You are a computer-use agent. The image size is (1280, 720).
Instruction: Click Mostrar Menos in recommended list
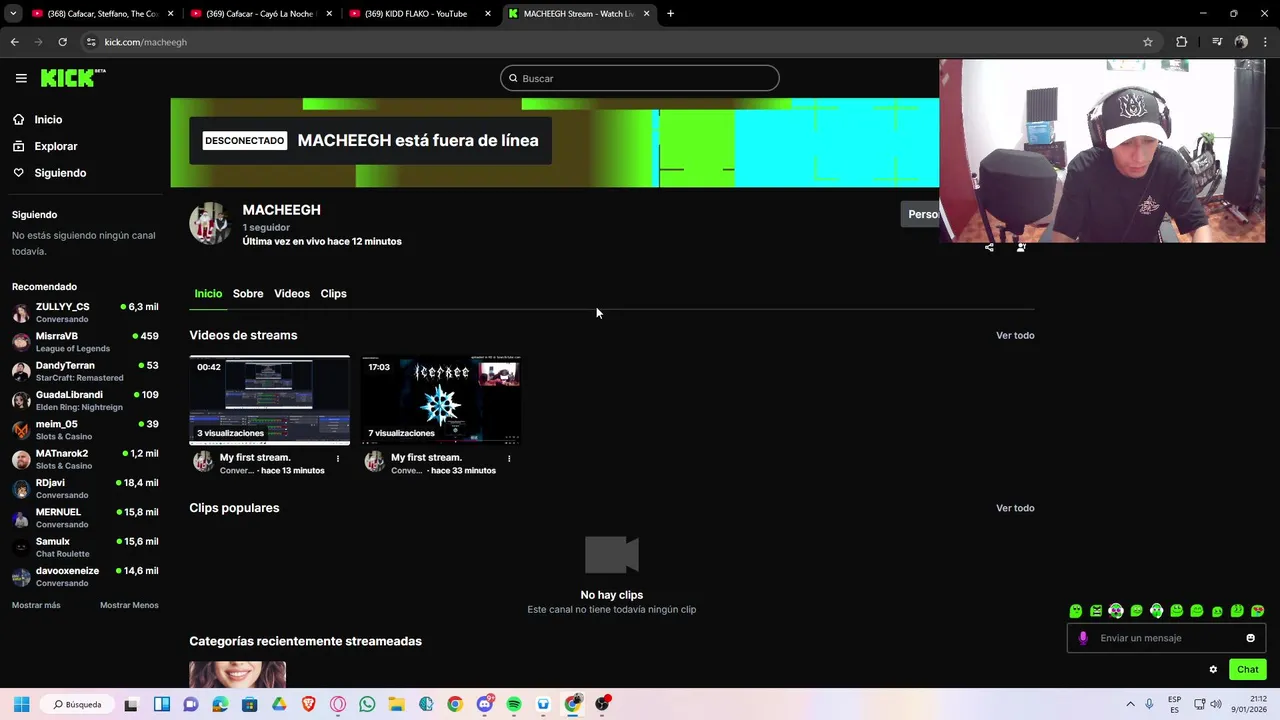129,605
